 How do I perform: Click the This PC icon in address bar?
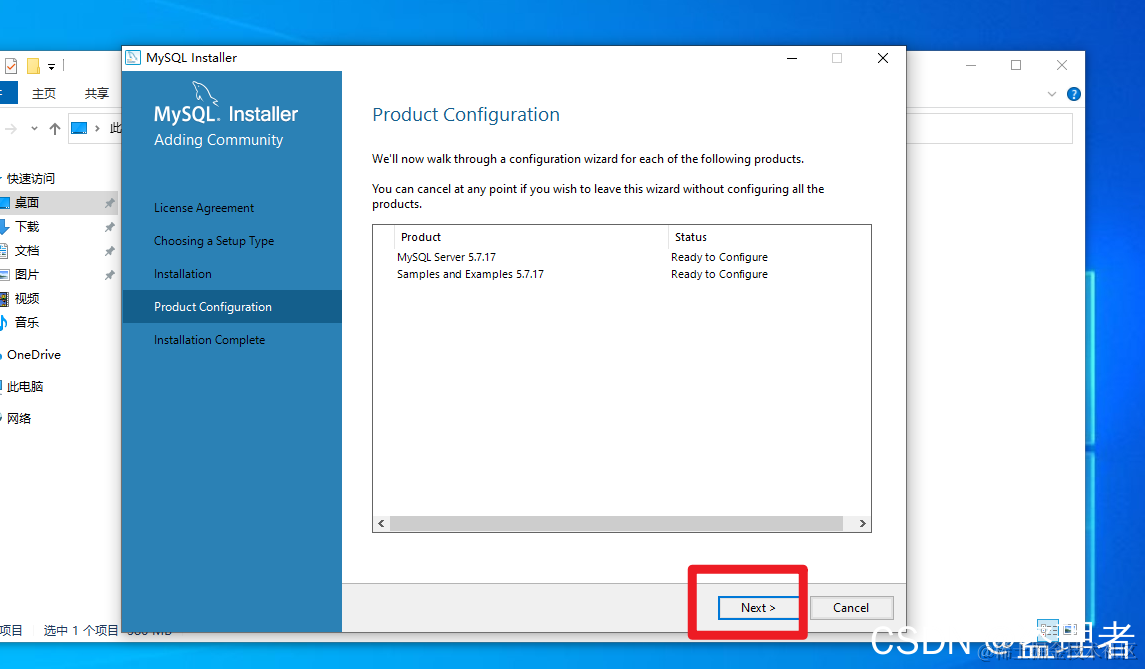[x=79, y=129]
